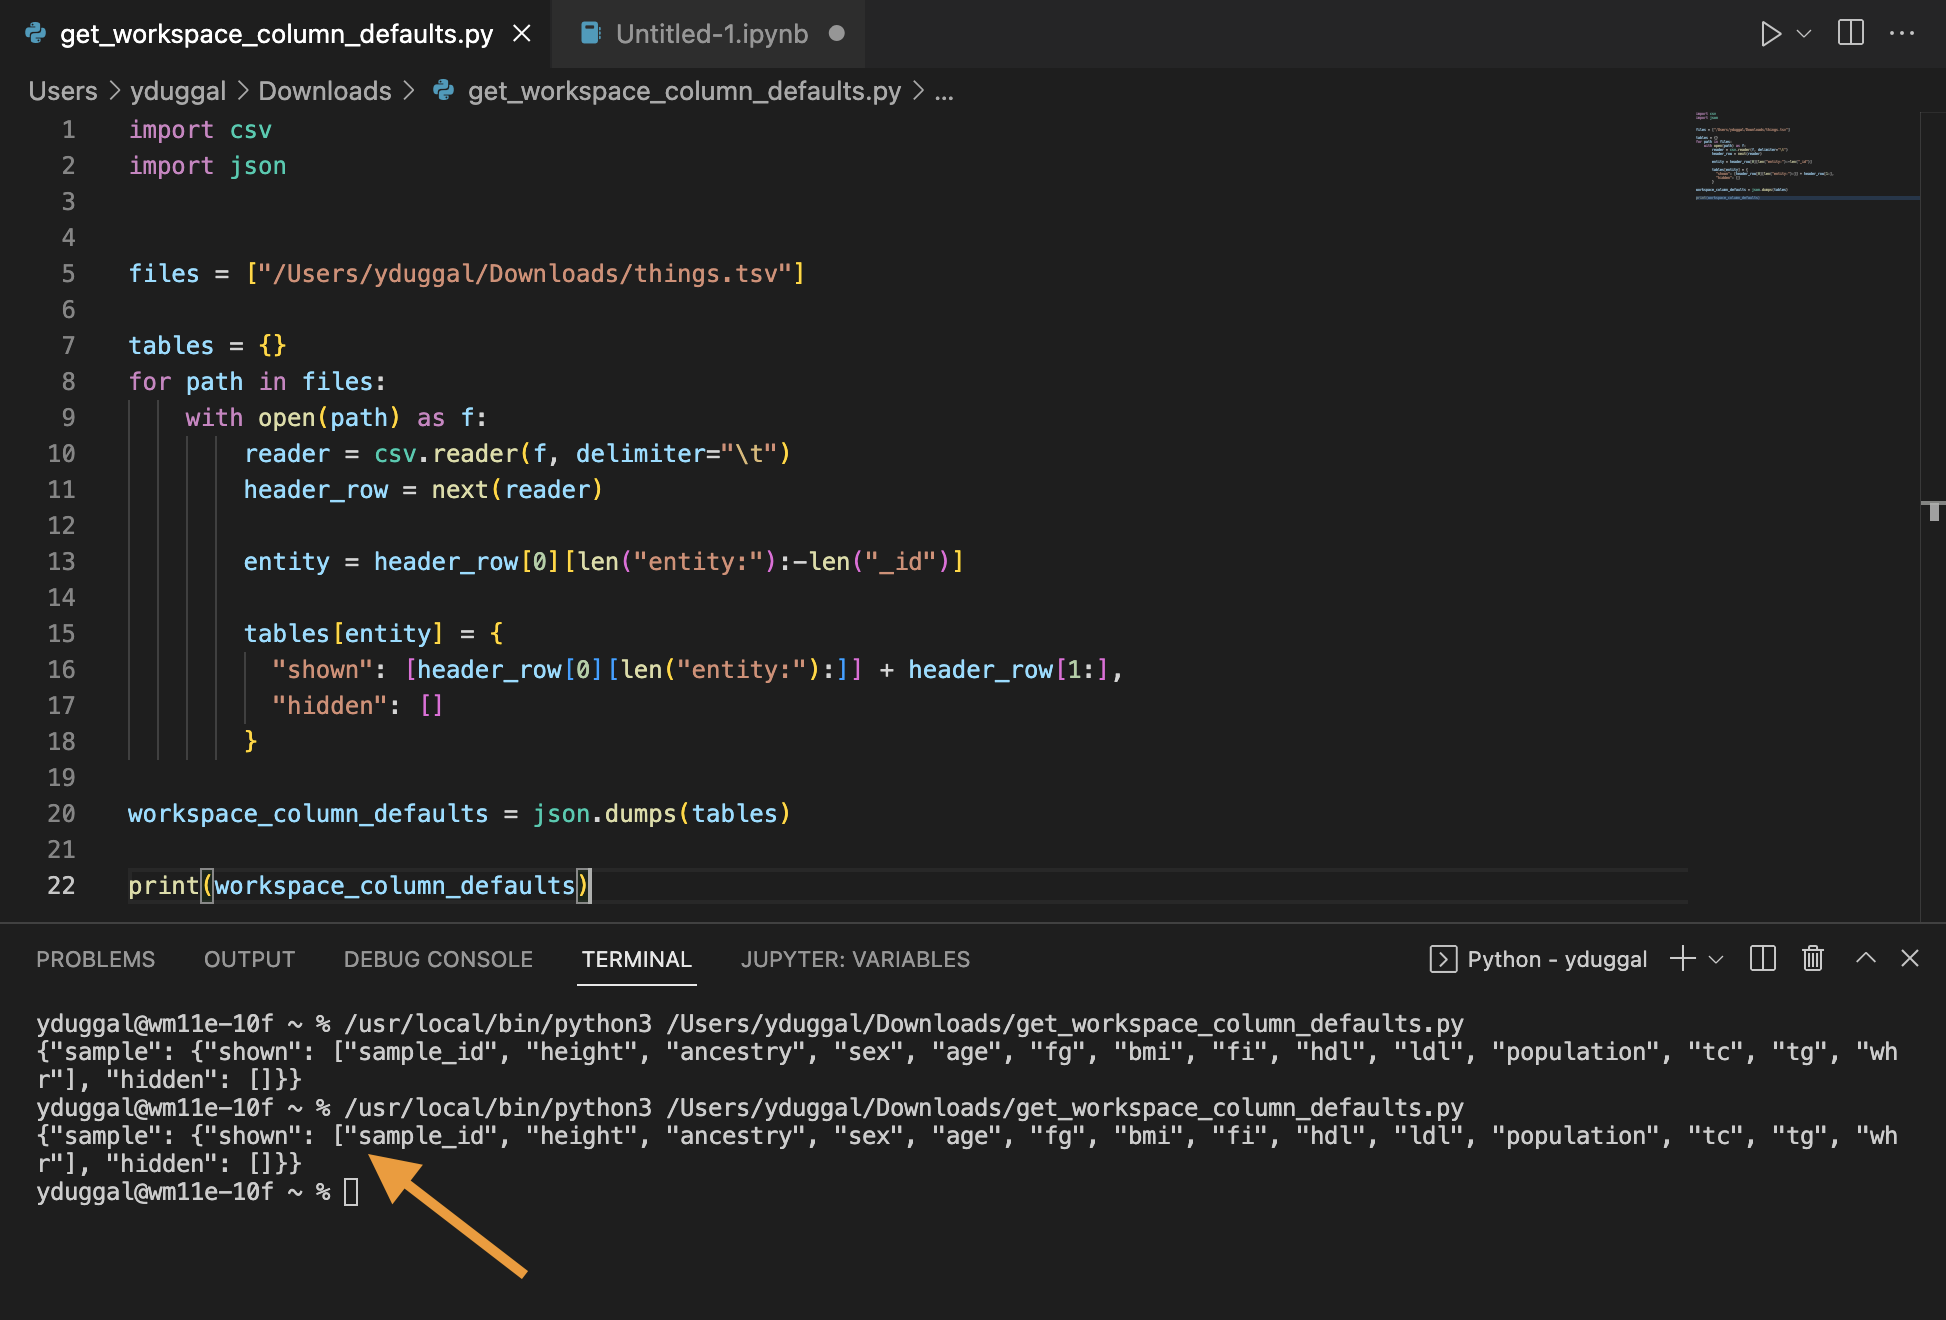Click line number 13 in gutter
The height and width of the screenshot is (1320, 1946).
pyautogui.click(x=61, y=562)
